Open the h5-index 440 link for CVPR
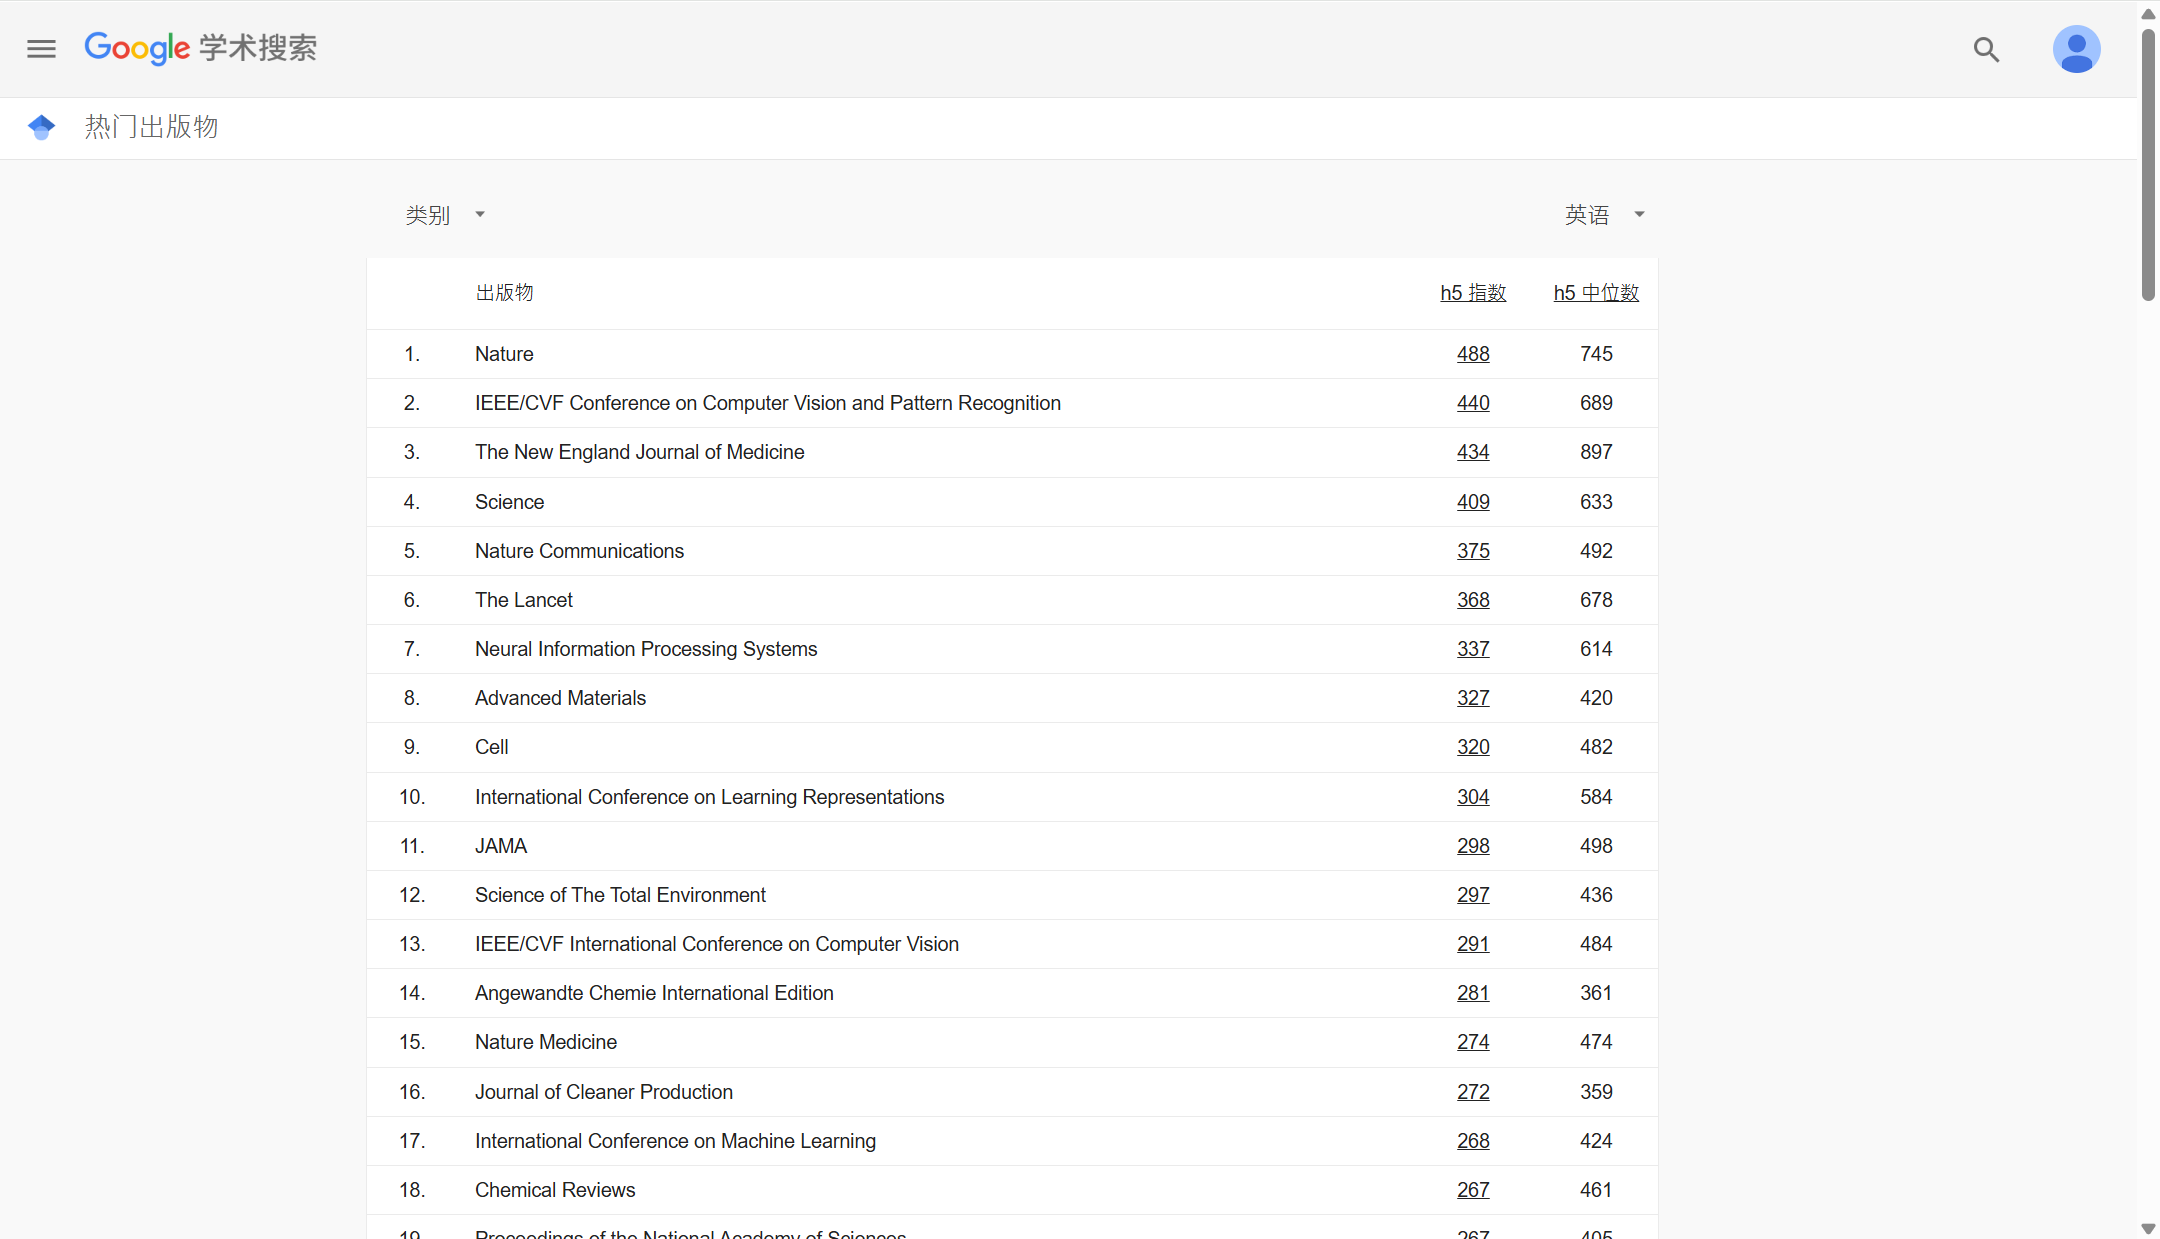The width and height of the screenshot is (2160, 1239). (x=1473, y=403)
